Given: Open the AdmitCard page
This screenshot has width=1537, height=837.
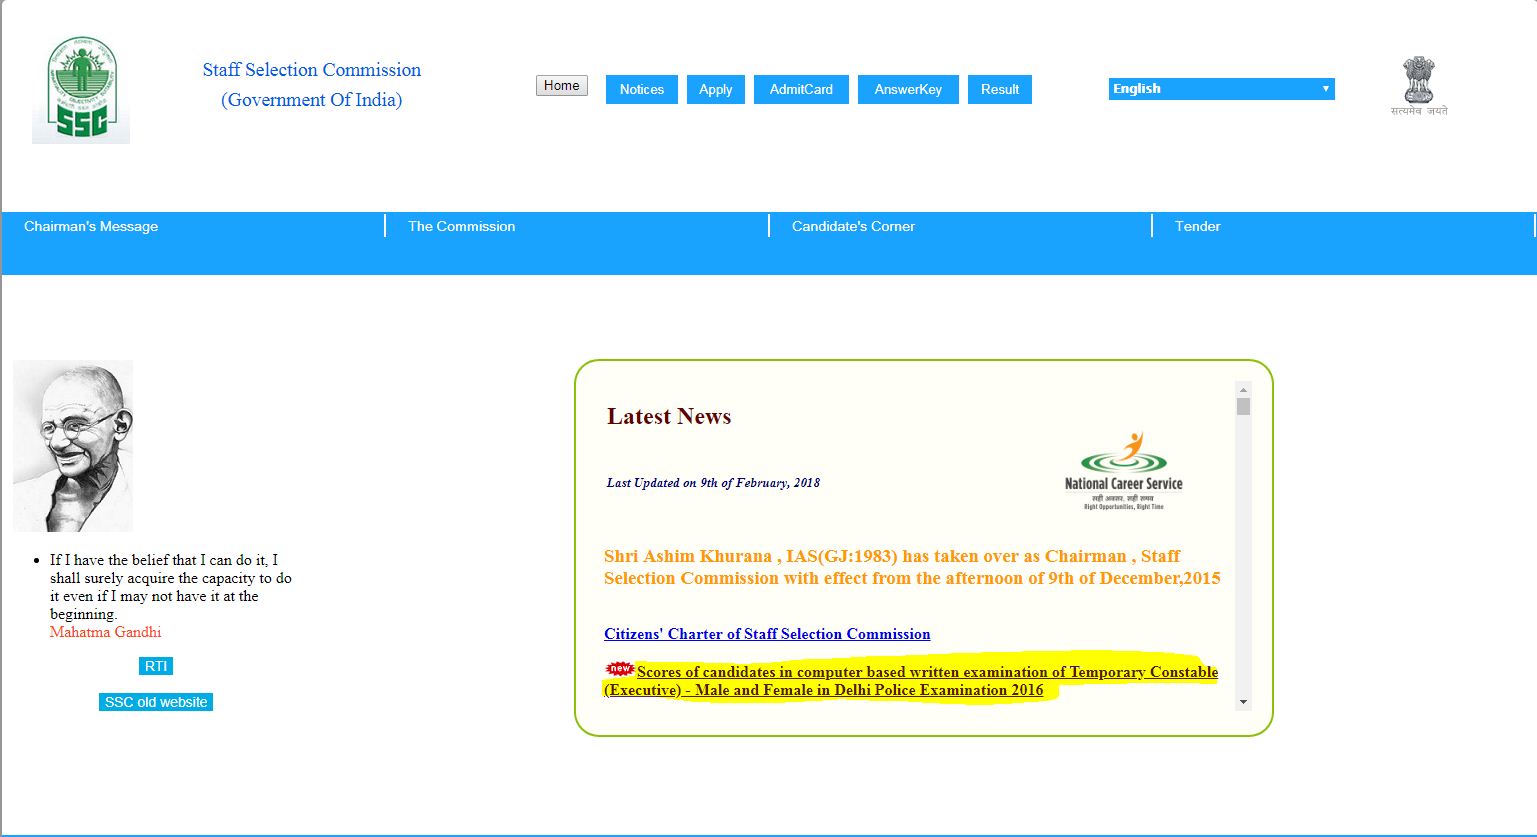Looking at the screenshot, I should pyautogui.click(x=801, y=89).
